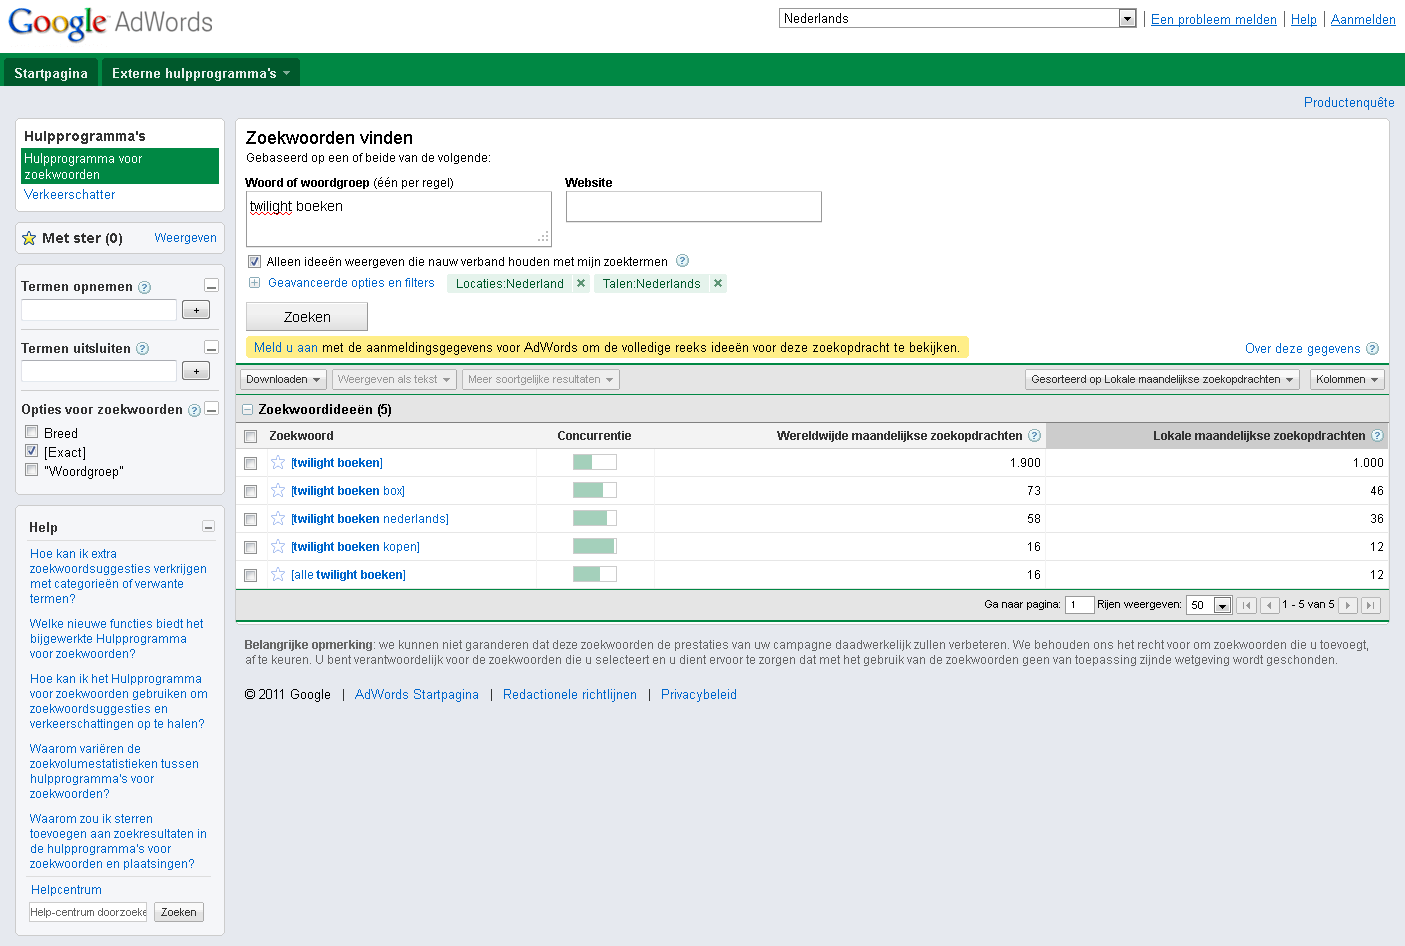Click competition bar for [twilight boeken box]
This screenshot has width=1405, height=946.
click(x=595, y=490)
